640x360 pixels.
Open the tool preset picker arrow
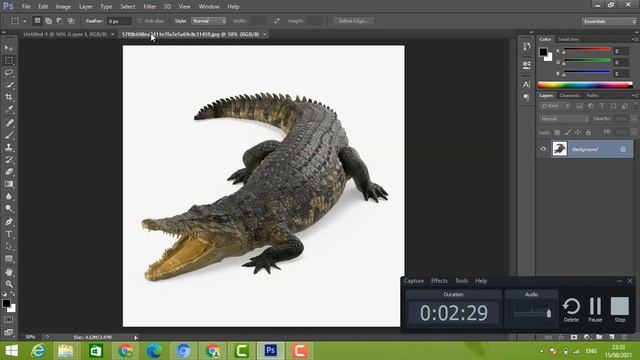(24, 21)
